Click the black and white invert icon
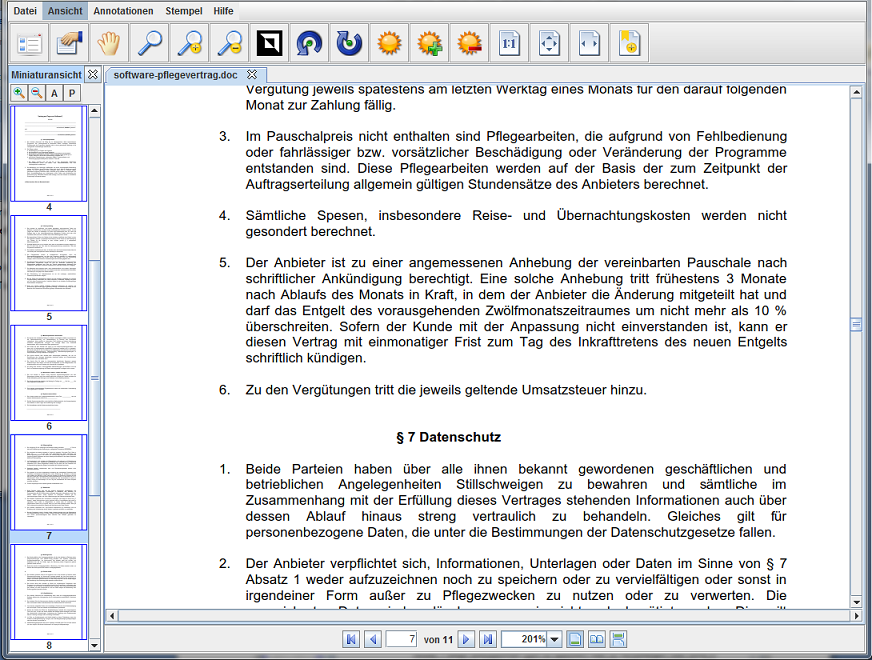872x660 pixels. tap(269, 43)
